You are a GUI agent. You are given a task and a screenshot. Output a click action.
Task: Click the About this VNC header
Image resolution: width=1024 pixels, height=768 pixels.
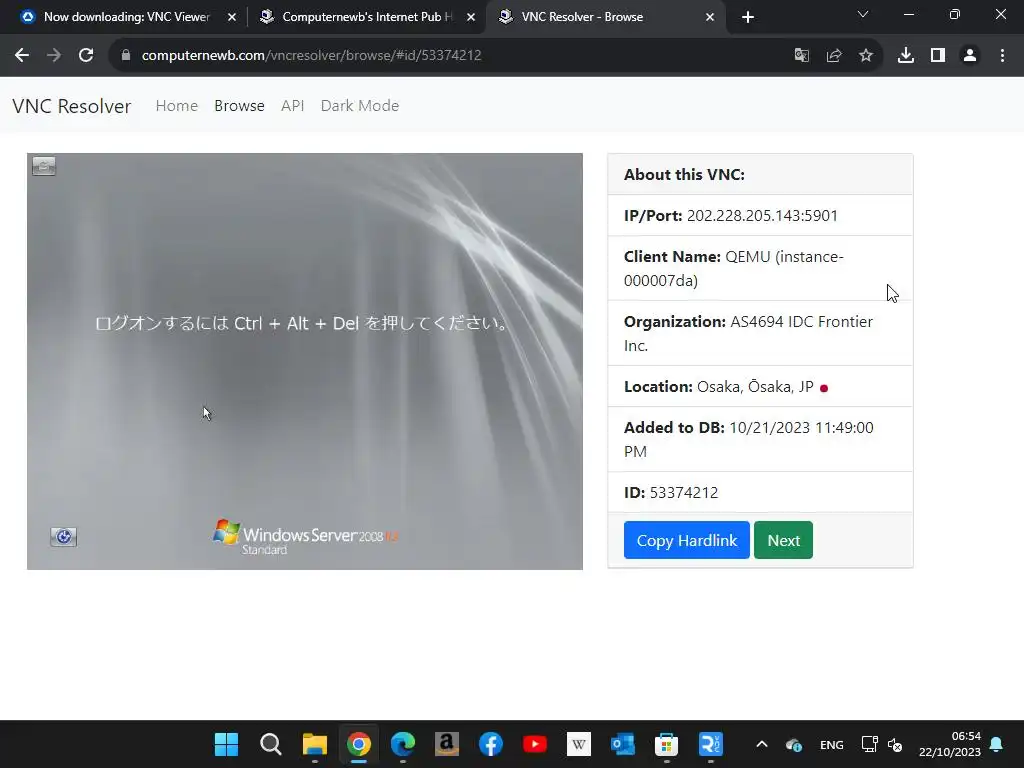pos(684,174)
